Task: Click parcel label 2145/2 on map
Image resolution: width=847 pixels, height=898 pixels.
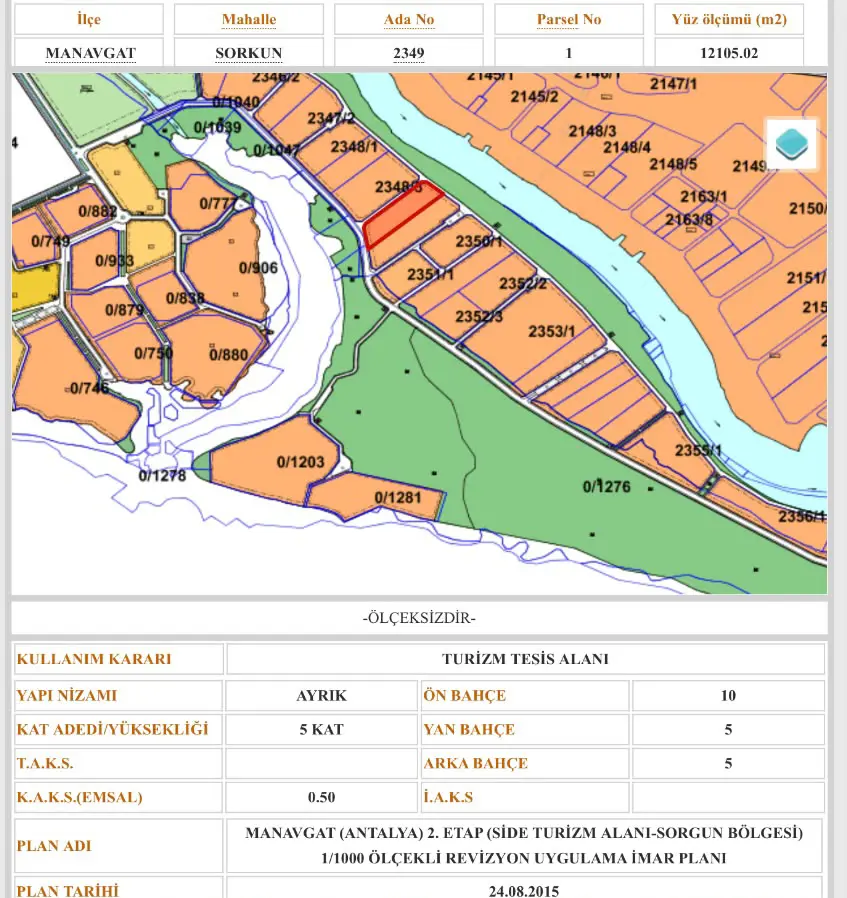Action: pyautogui.click(x=534, y=96)
